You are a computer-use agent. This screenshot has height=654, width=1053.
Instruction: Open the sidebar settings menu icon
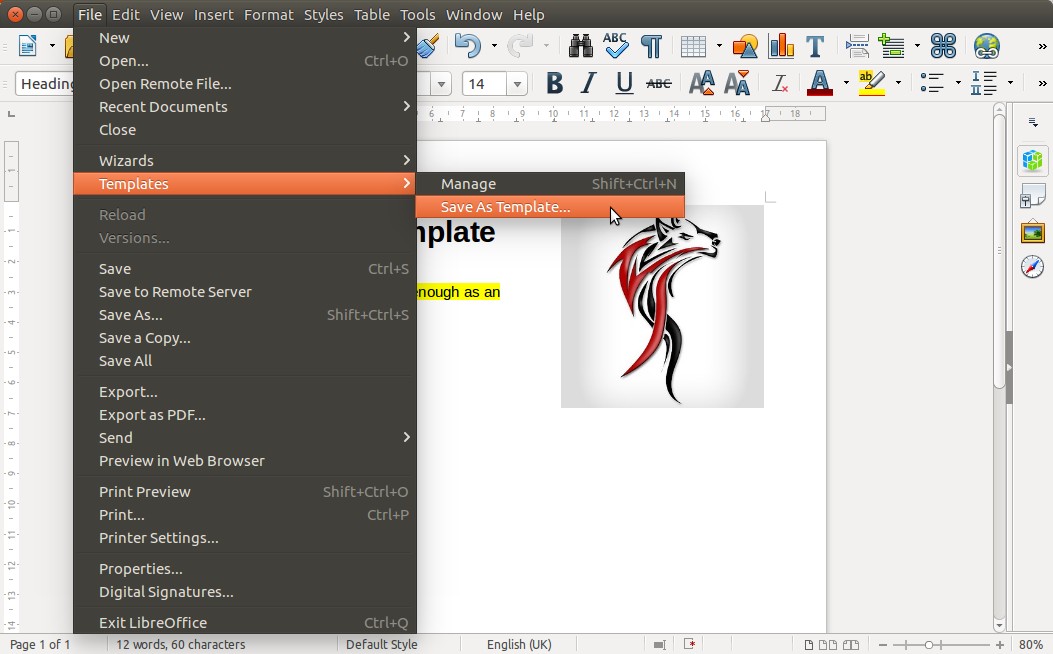(1033, 122)
